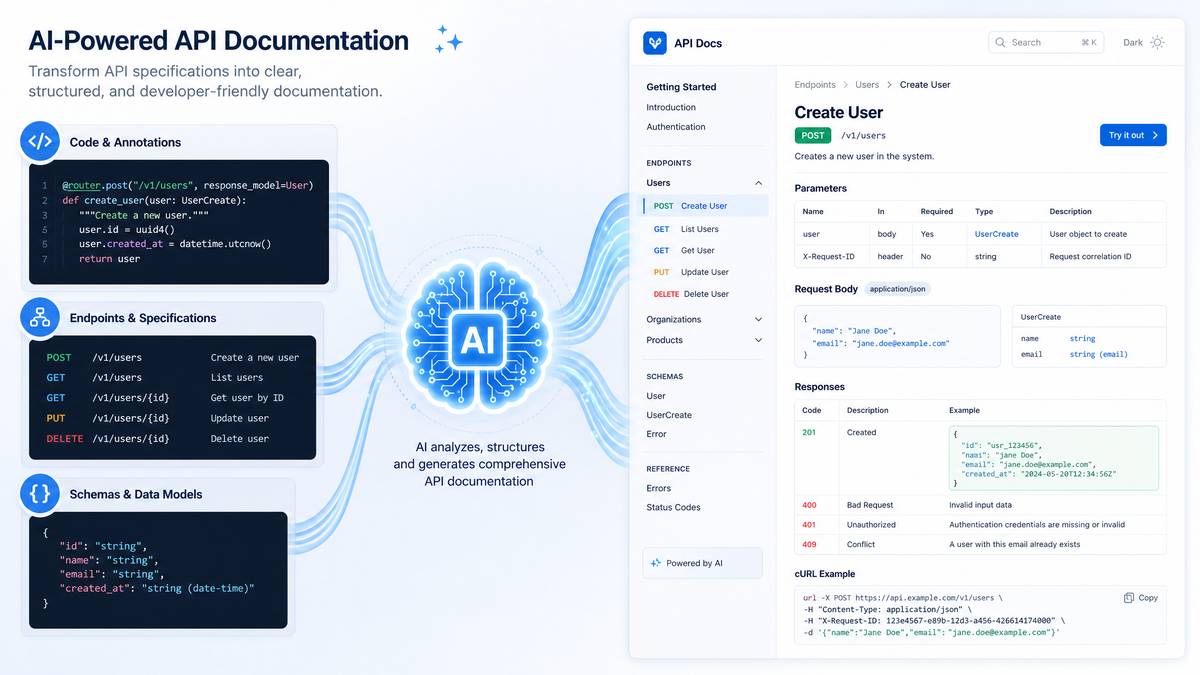This screenshot has height=675, width=1200.
Task: Click the Try it out button
Action: (1133, 135)
